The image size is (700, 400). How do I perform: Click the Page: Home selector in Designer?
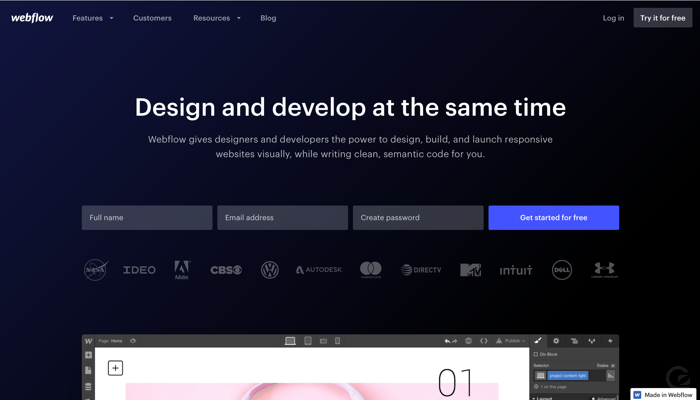pyautogui.click(x=110, y=341)
